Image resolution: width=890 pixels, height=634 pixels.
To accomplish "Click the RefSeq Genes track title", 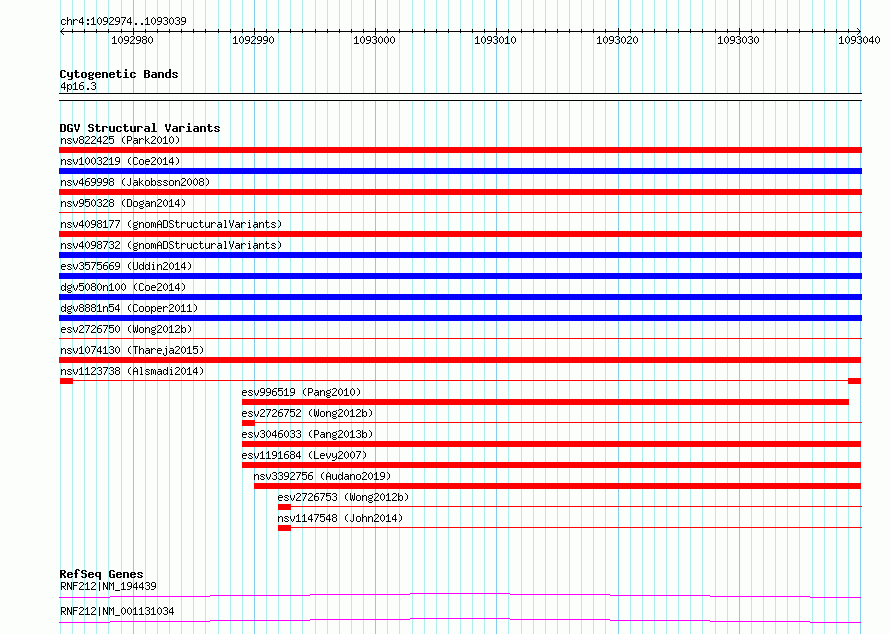I will coord(101,574).
